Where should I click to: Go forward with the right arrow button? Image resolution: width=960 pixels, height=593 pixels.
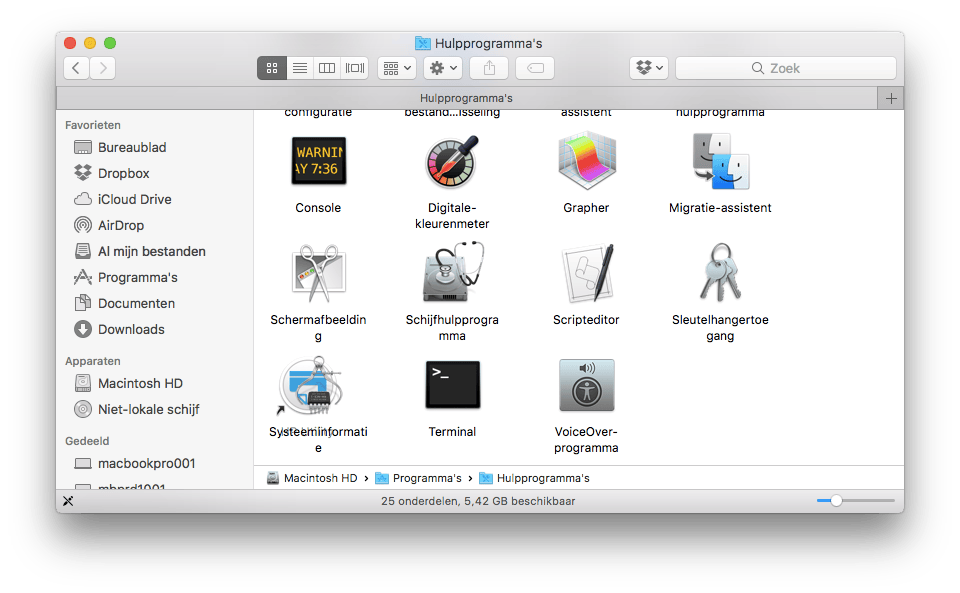click(x=103, y=68)
